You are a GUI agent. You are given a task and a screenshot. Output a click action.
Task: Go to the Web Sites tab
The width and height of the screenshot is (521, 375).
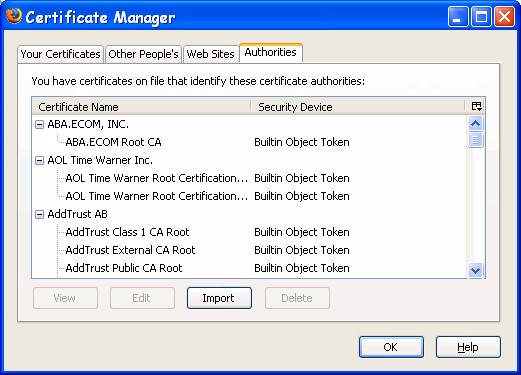[211, 54]
